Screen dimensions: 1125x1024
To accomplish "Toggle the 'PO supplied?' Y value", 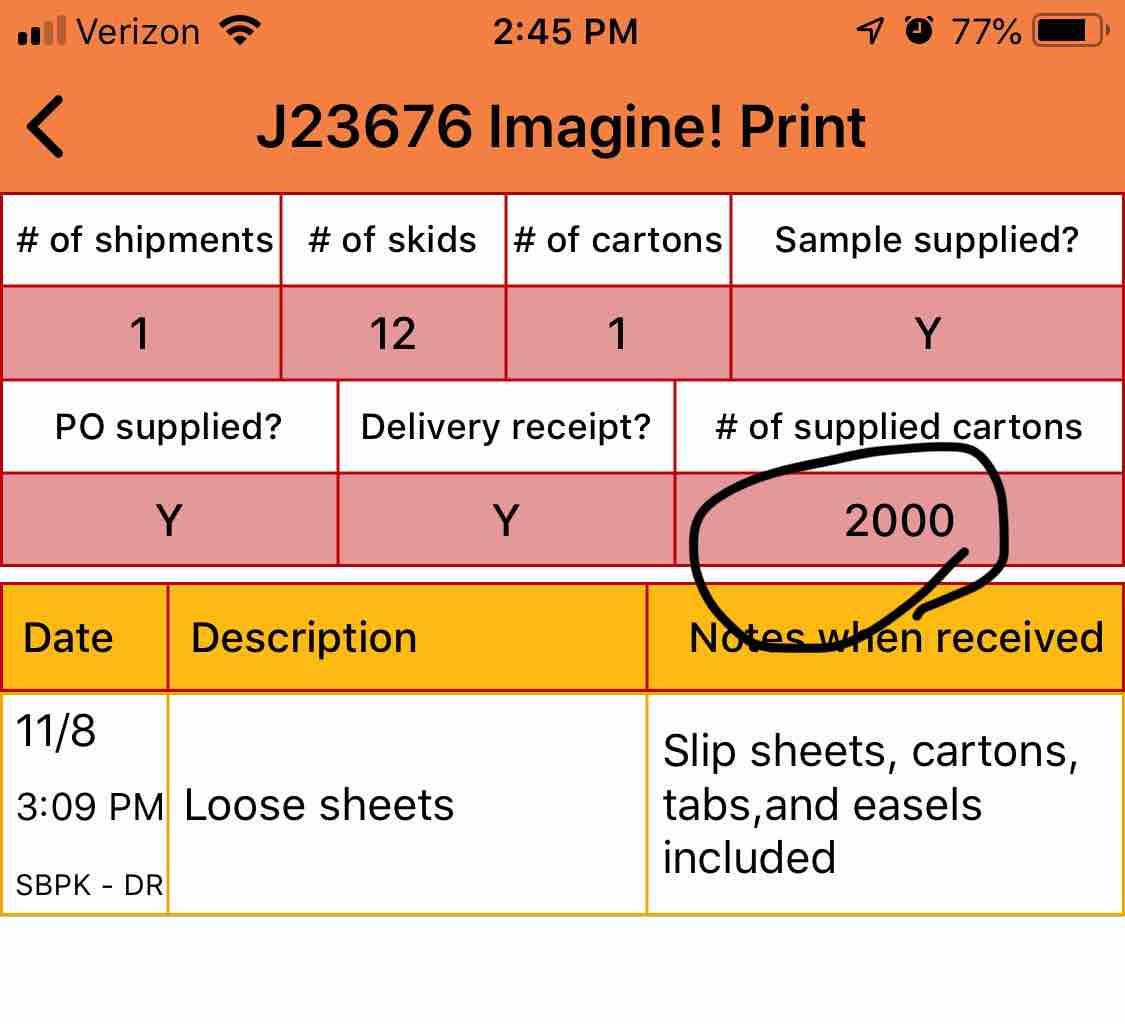I will point(169,520).
